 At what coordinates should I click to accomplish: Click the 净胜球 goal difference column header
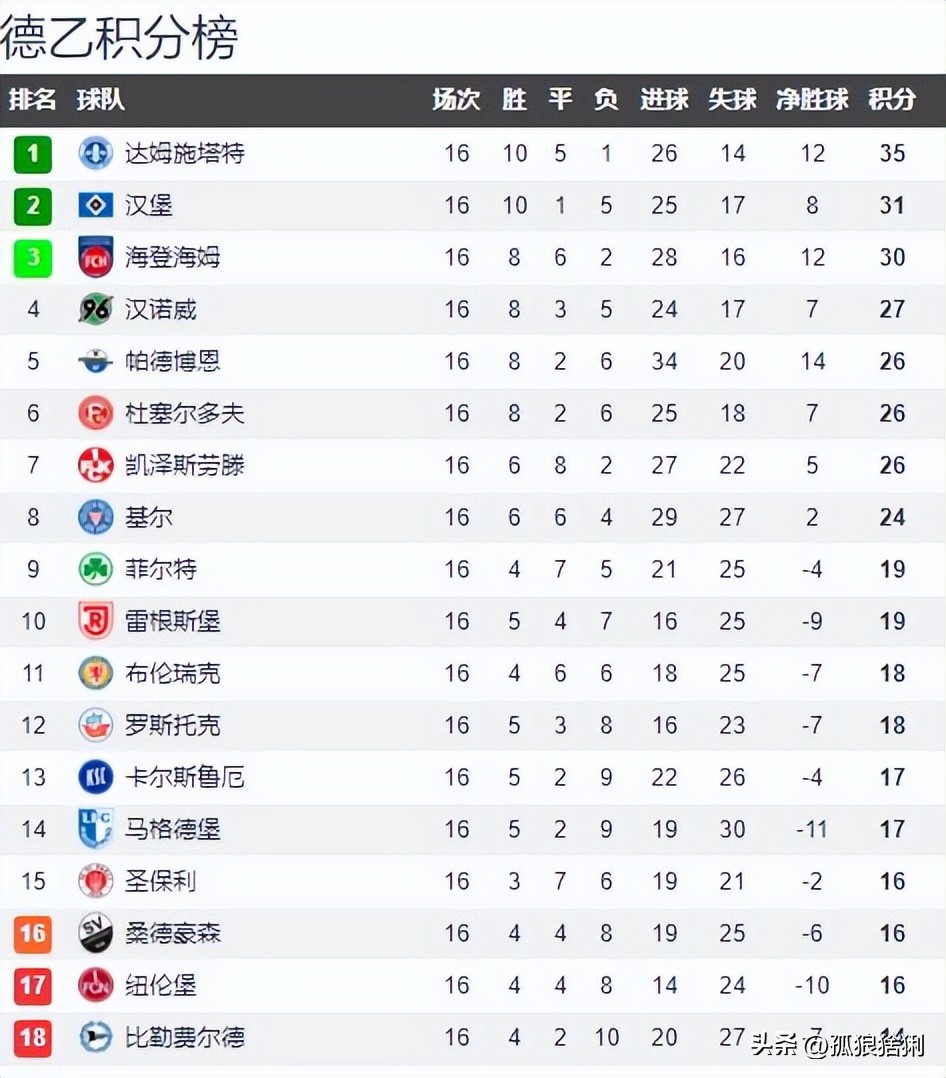(812, 100)
